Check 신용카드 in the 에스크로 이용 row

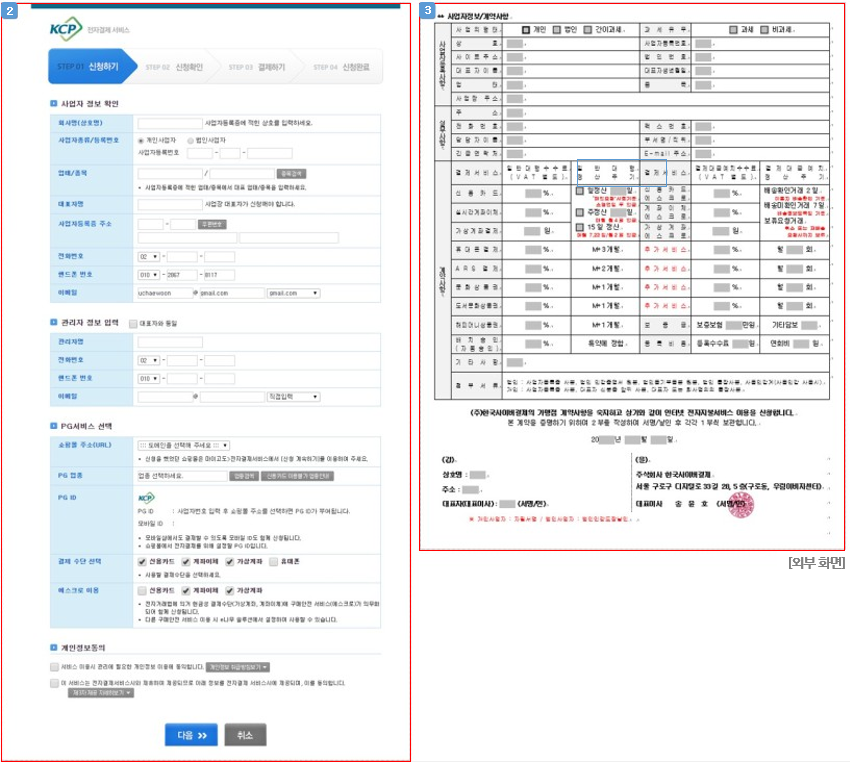(x=142, y=590)
